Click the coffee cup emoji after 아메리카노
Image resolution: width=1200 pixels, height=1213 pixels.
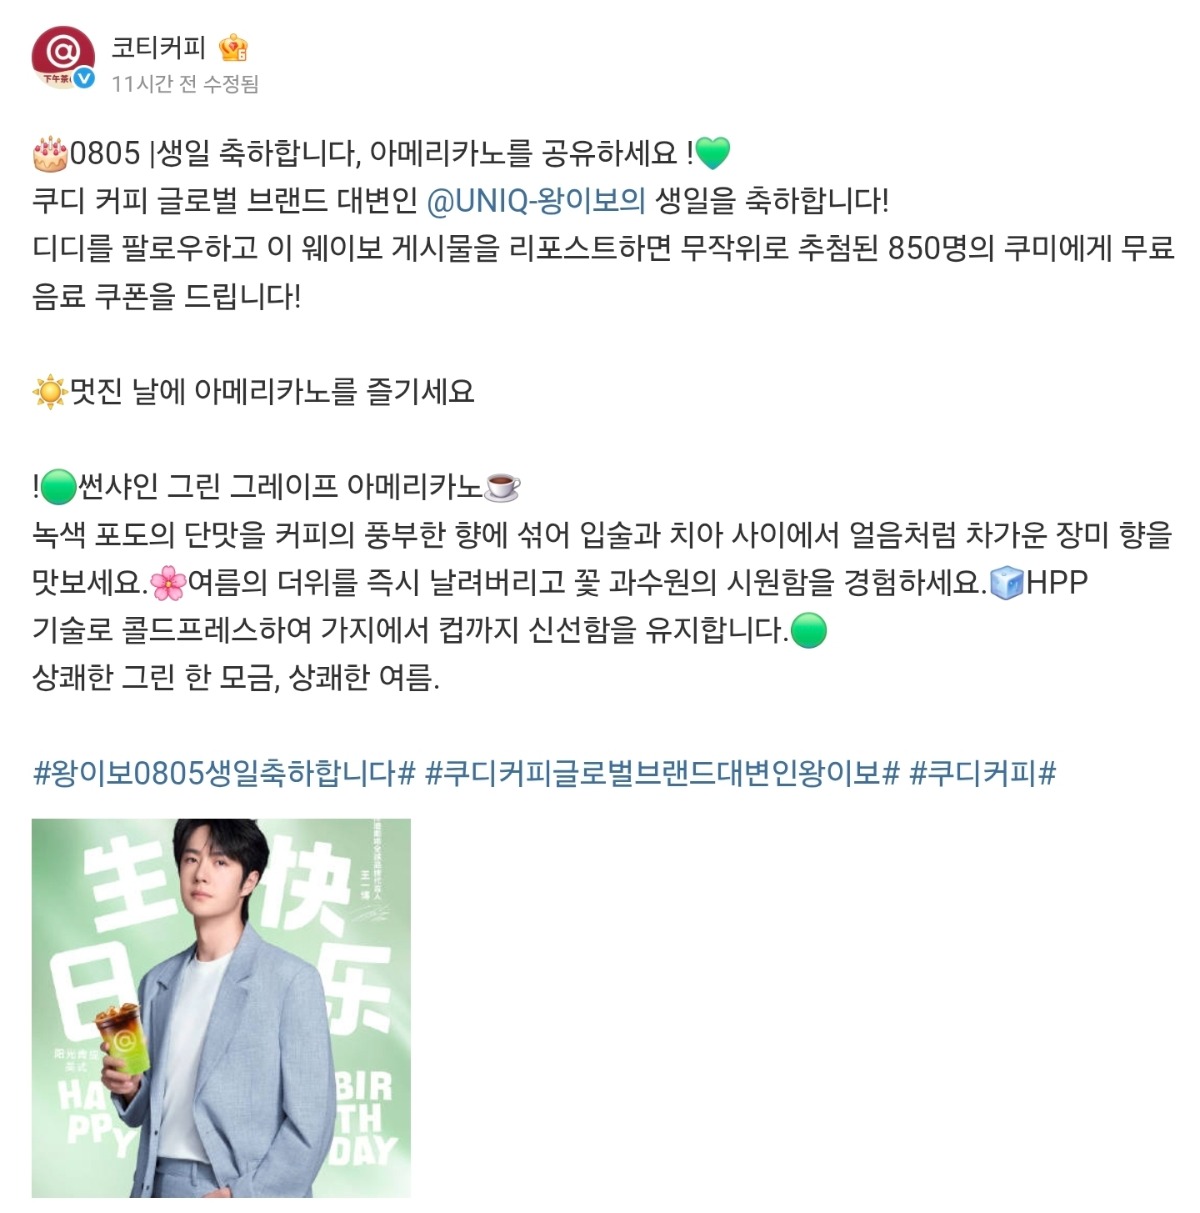[502, 487]
